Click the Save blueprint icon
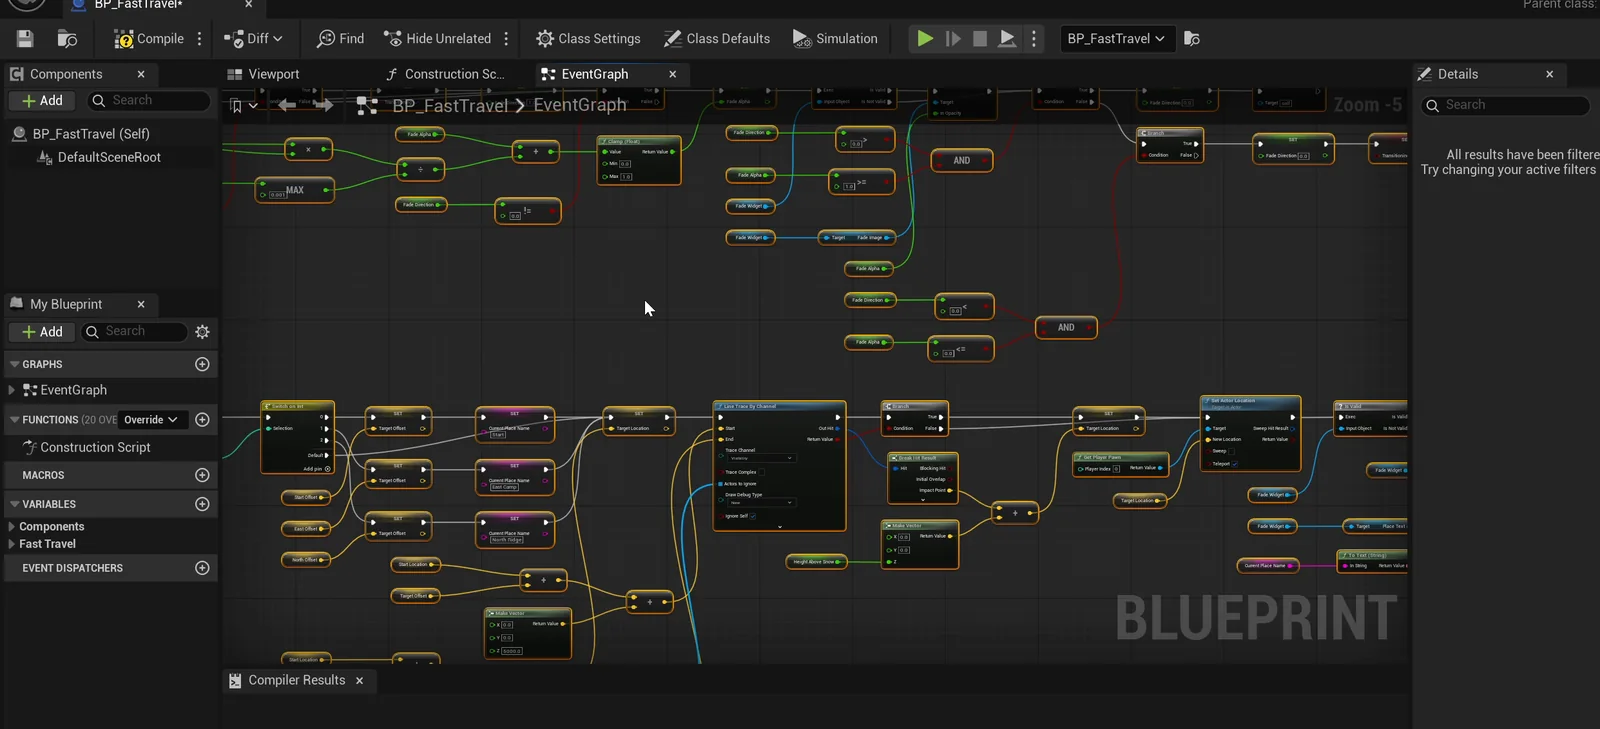Screen dimensions: 1600x729 coord(25,39)
